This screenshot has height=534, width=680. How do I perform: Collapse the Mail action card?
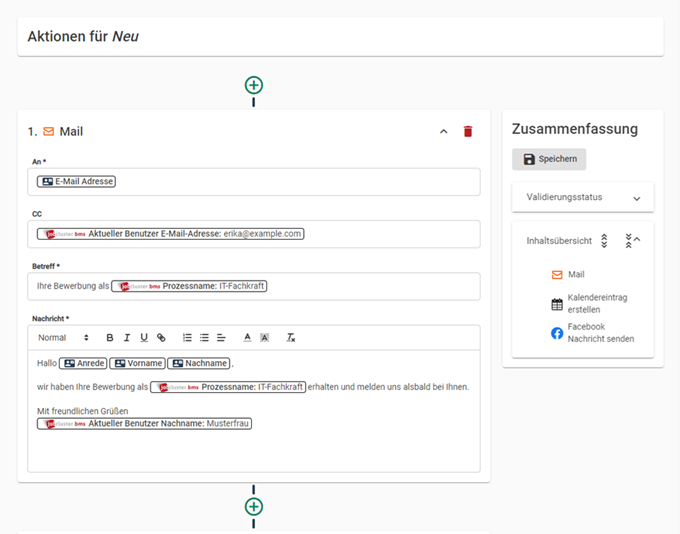(443, 131)
